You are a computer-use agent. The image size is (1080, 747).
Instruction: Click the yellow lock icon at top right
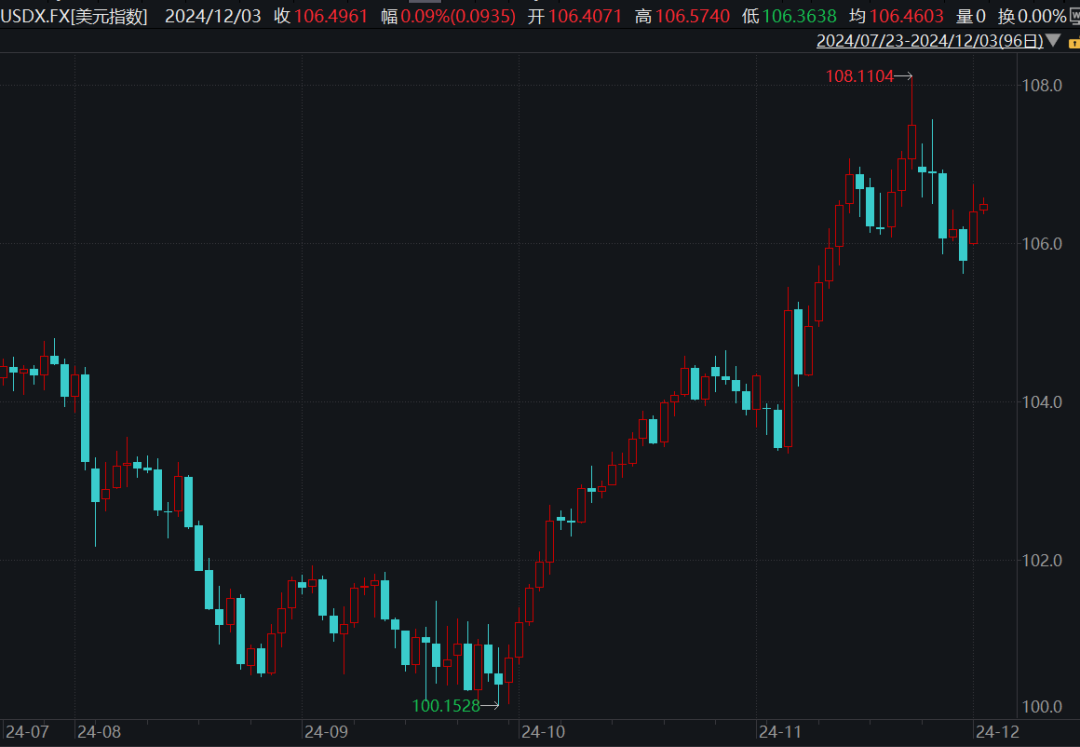coord(1074,43)
